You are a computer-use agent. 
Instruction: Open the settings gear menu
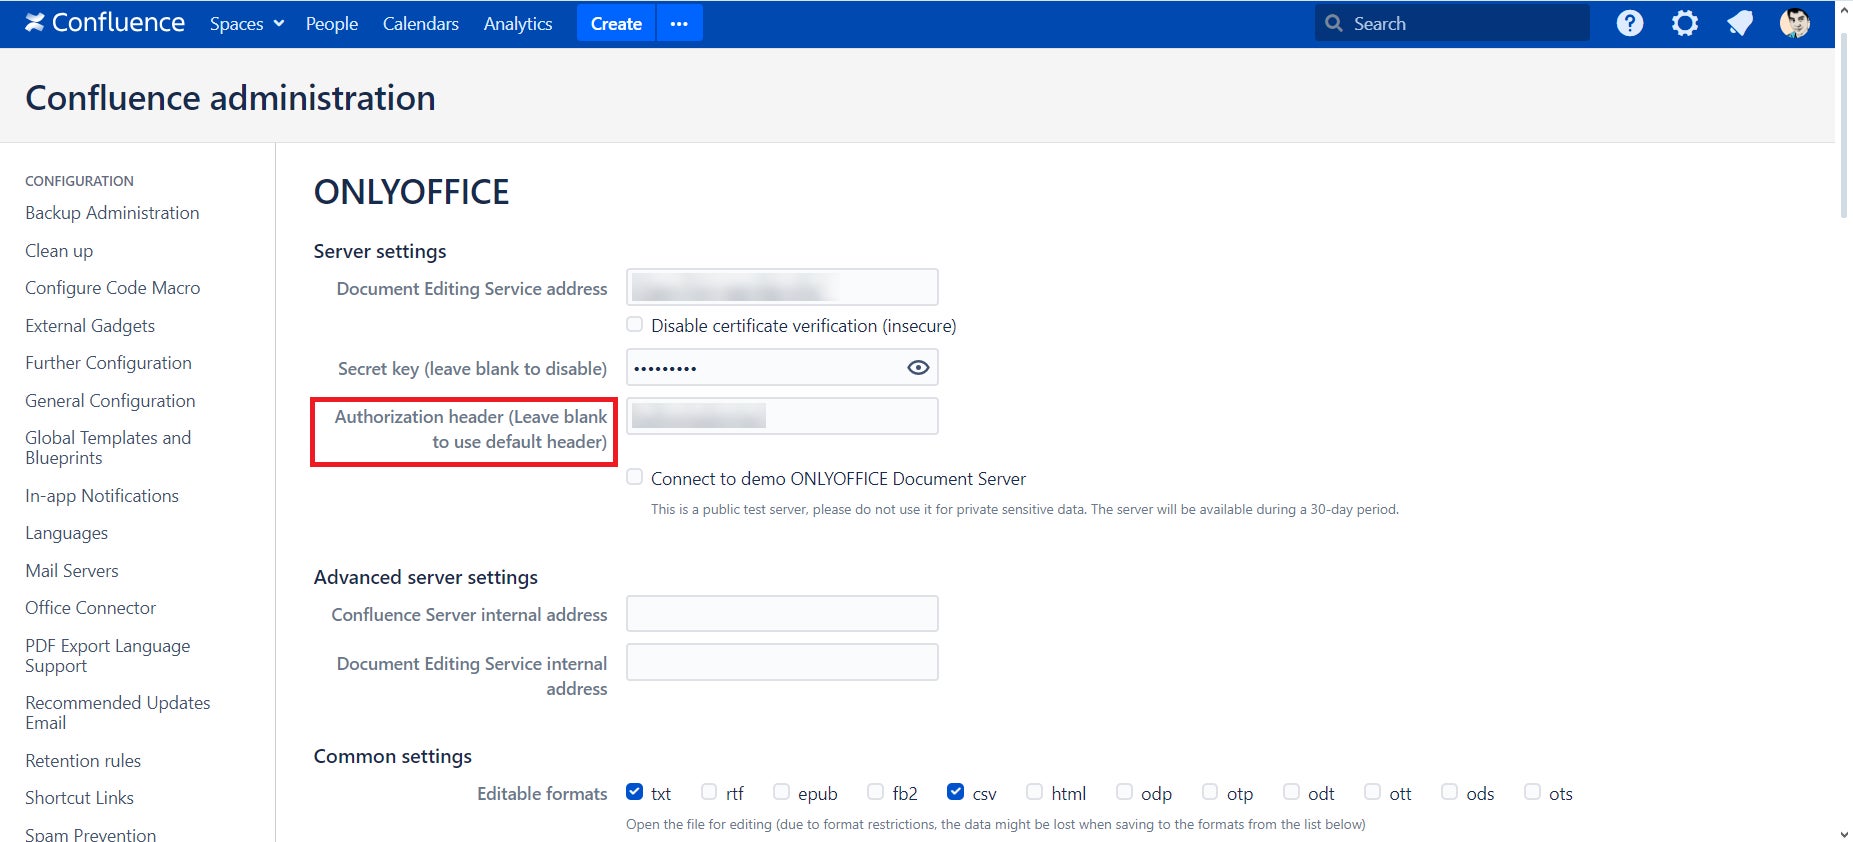pyautogui.click(x=1684, y=23)
